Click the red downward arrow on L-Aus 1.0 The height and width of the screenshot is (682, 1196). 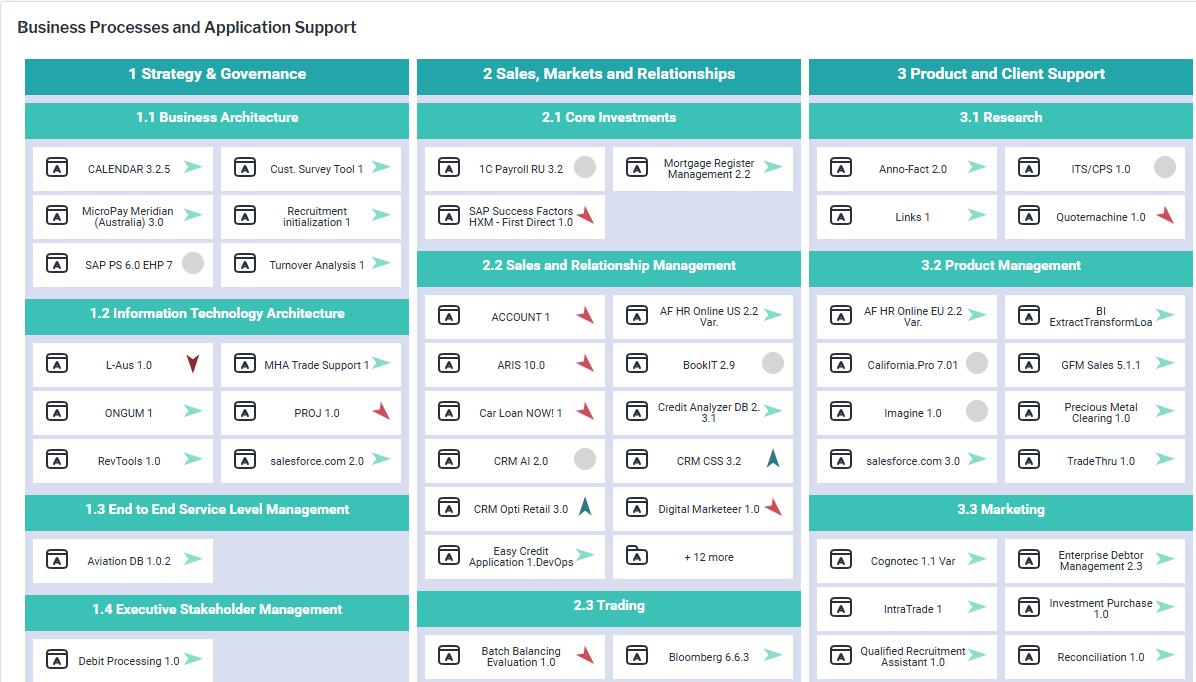192,364
